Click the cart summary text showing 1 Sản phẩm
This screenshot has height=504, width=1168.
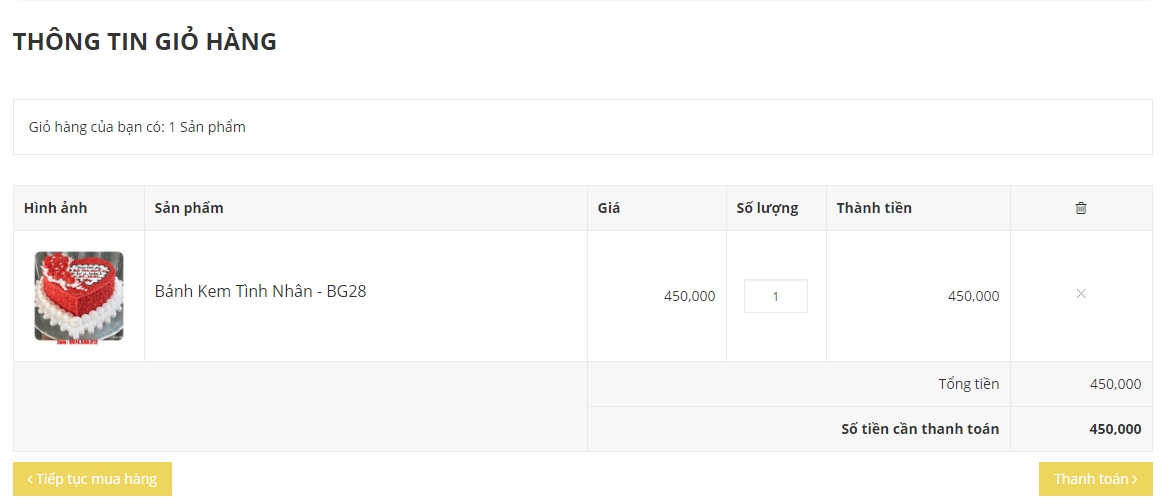[x=137, y=127]
